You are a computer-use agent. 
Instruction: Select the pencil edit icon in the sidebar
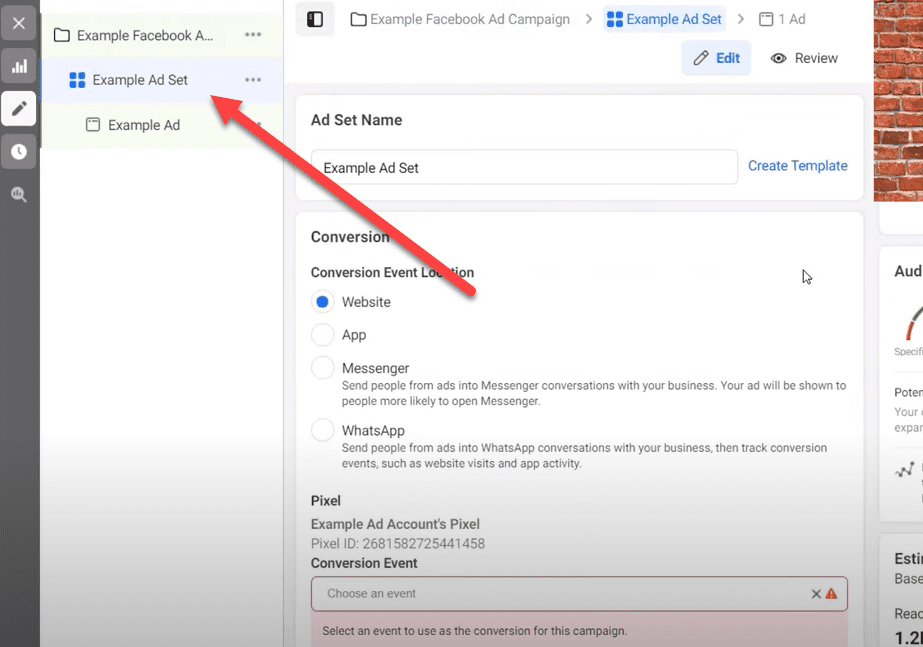(19, 108)
